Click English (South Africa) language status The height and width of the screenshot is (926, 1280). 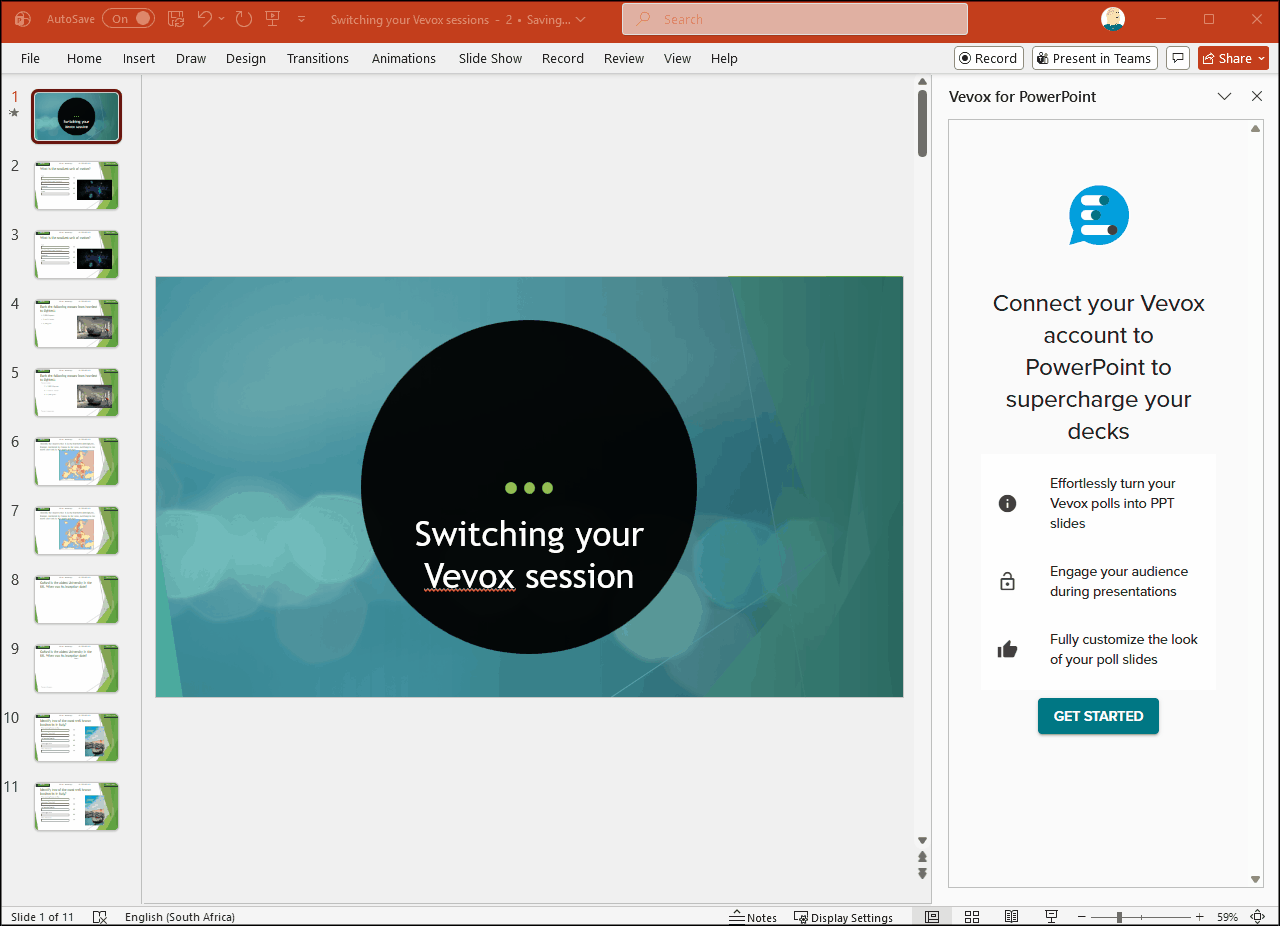(180, 917)
